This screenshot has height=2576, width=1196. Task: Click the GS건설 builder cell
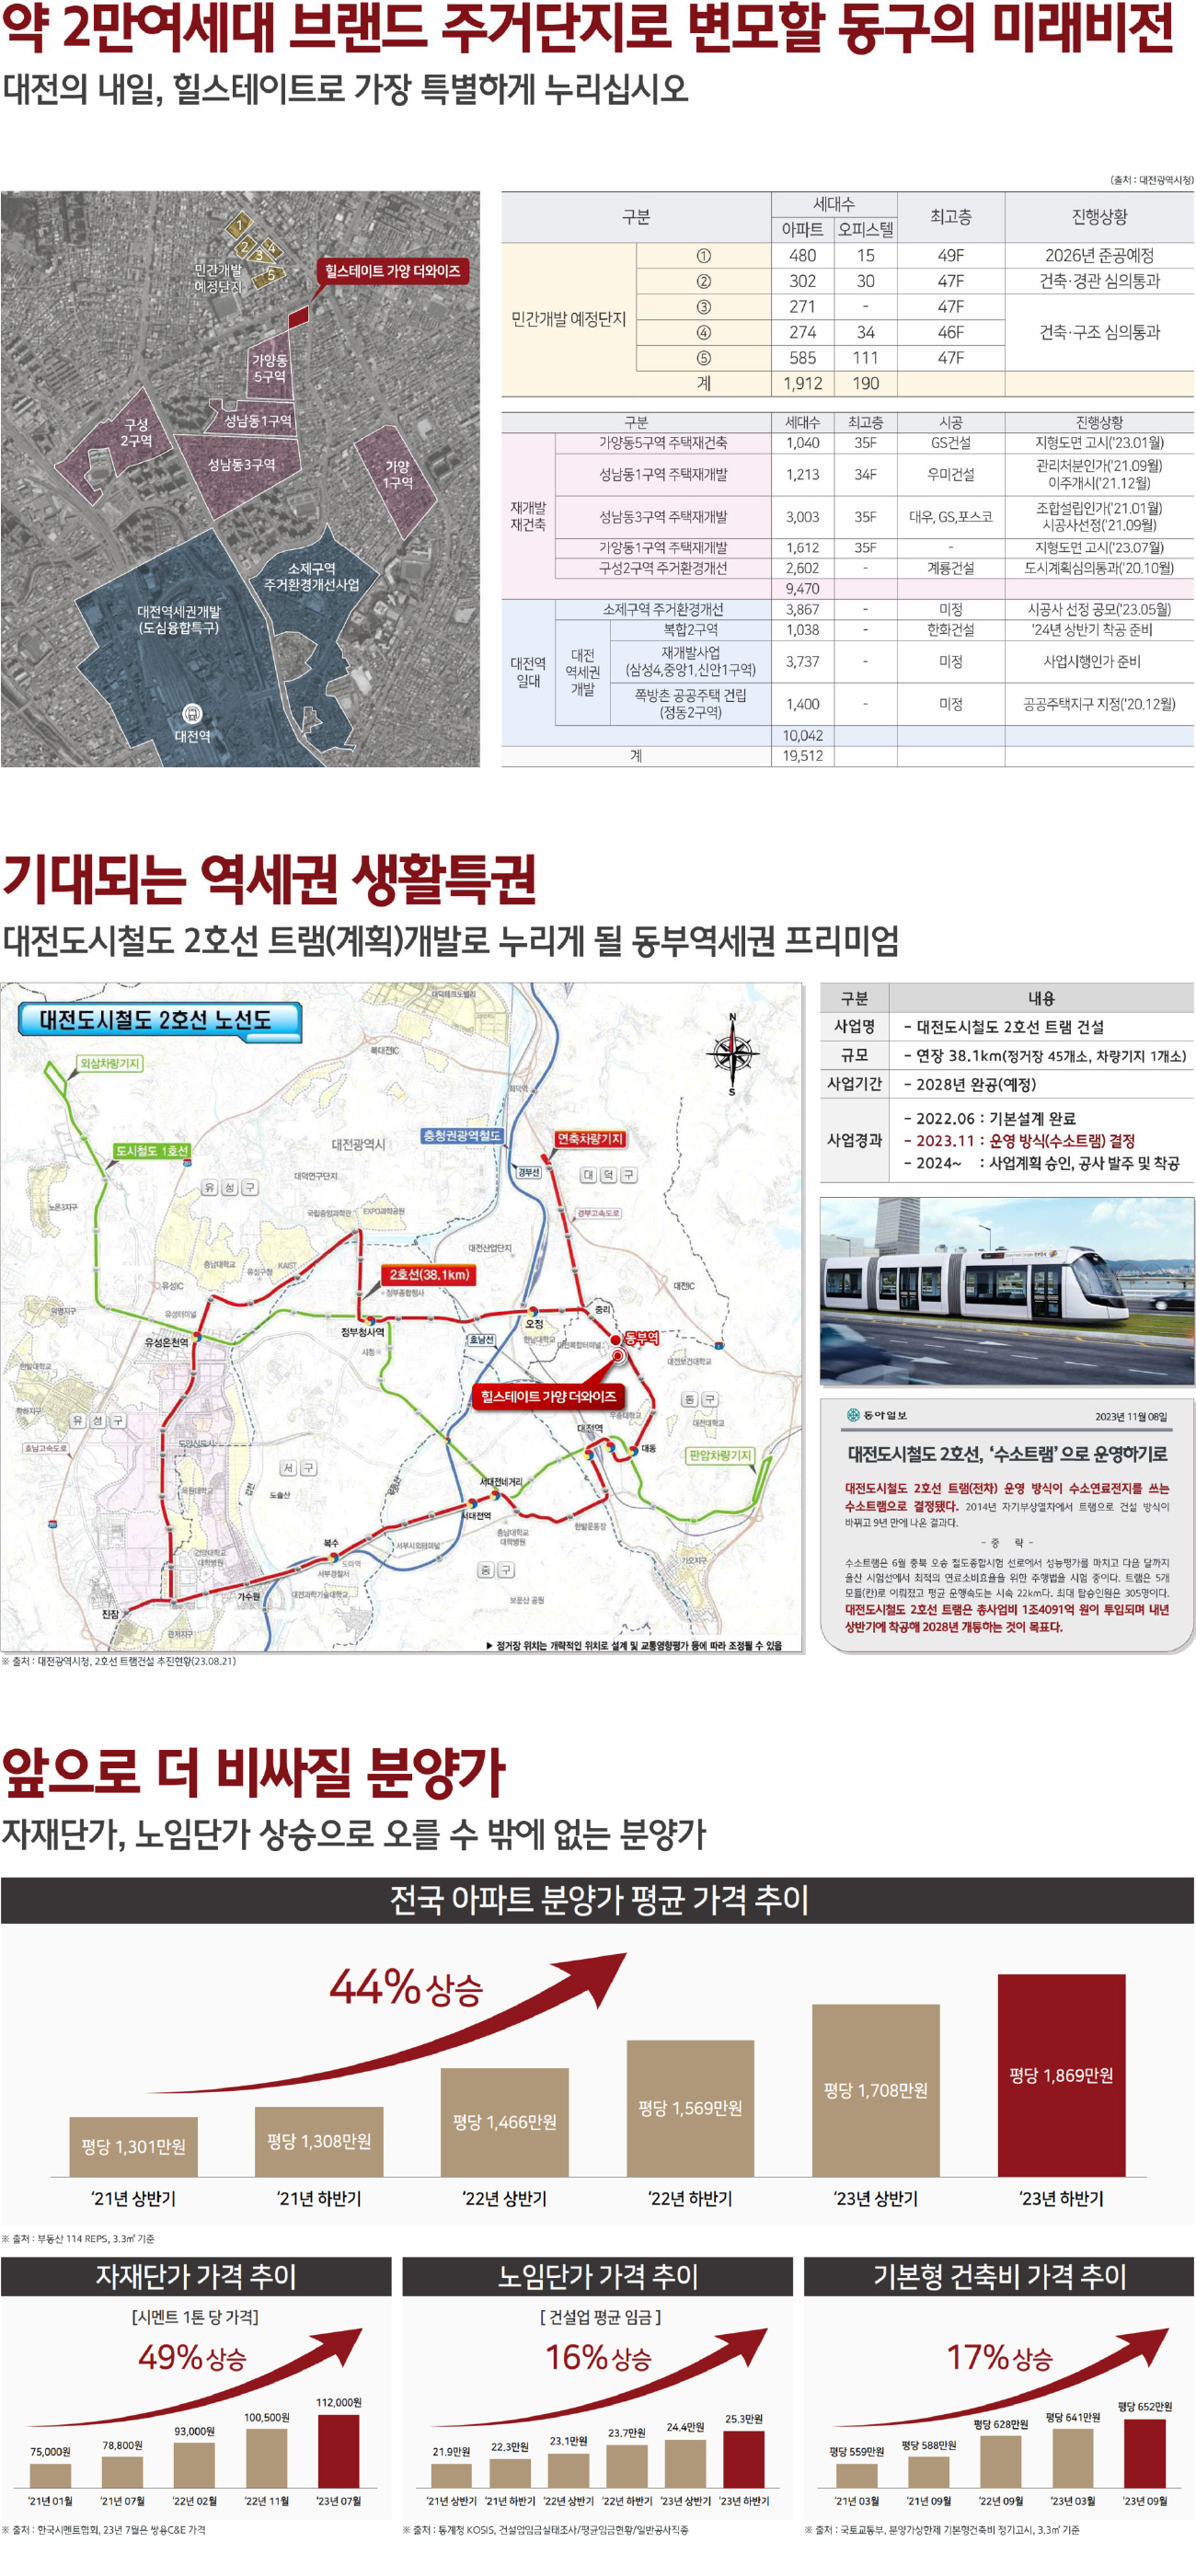pyautogui.click(x=950, y=443)
